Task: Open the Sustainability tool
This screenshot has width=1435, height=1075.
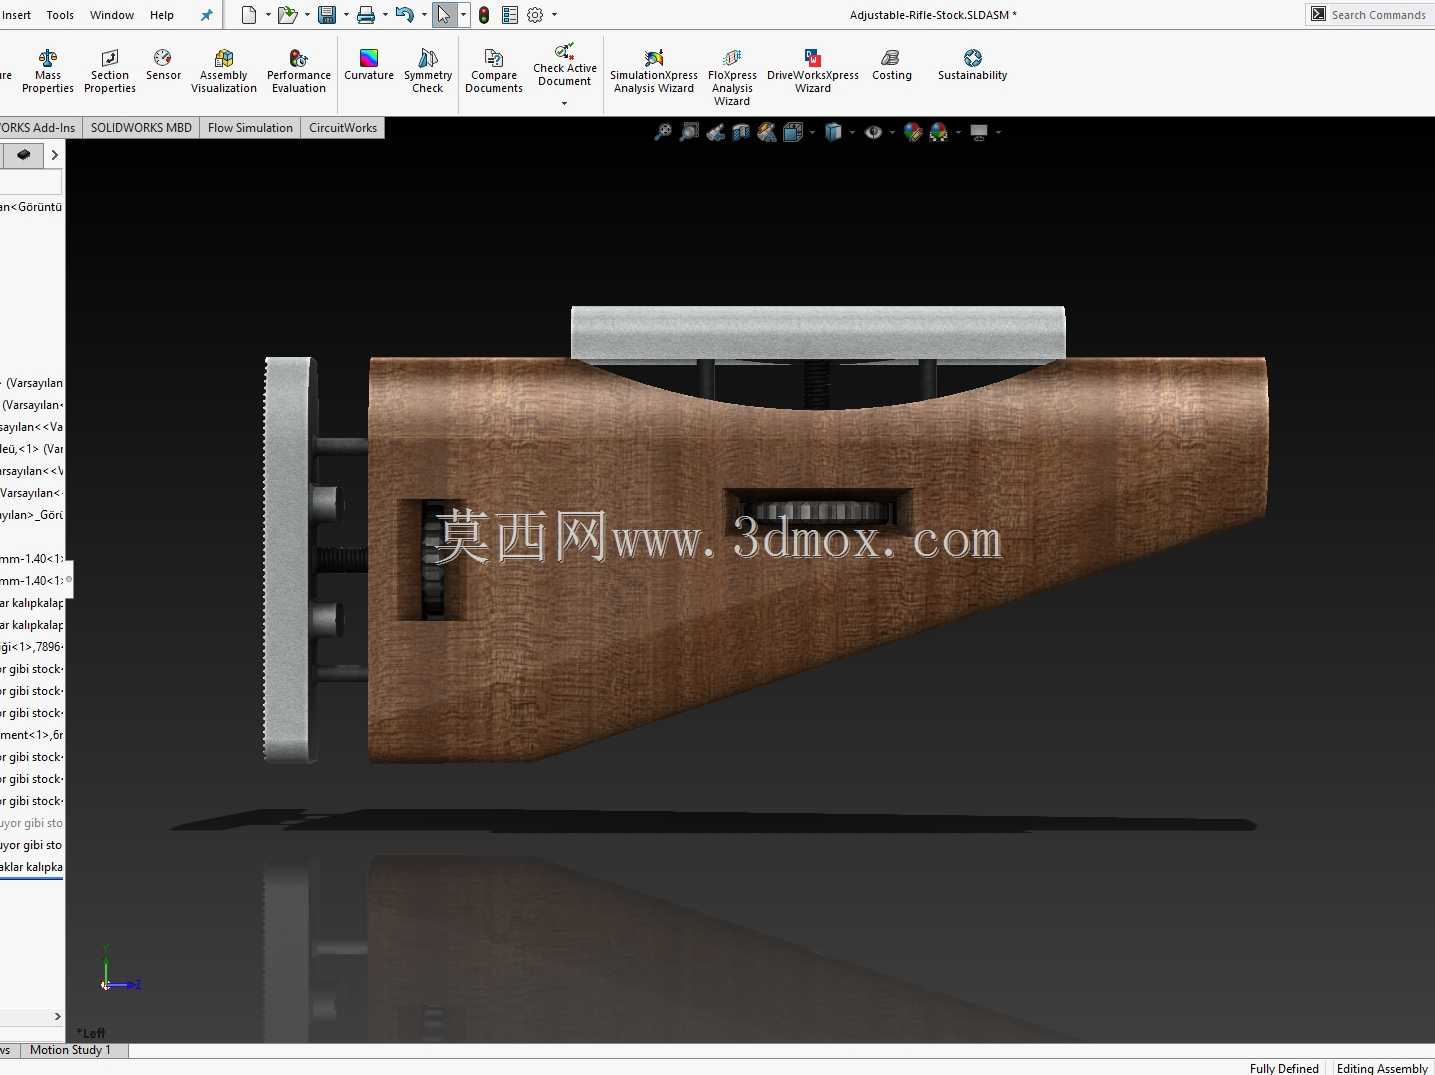Action: pos(973,65)
